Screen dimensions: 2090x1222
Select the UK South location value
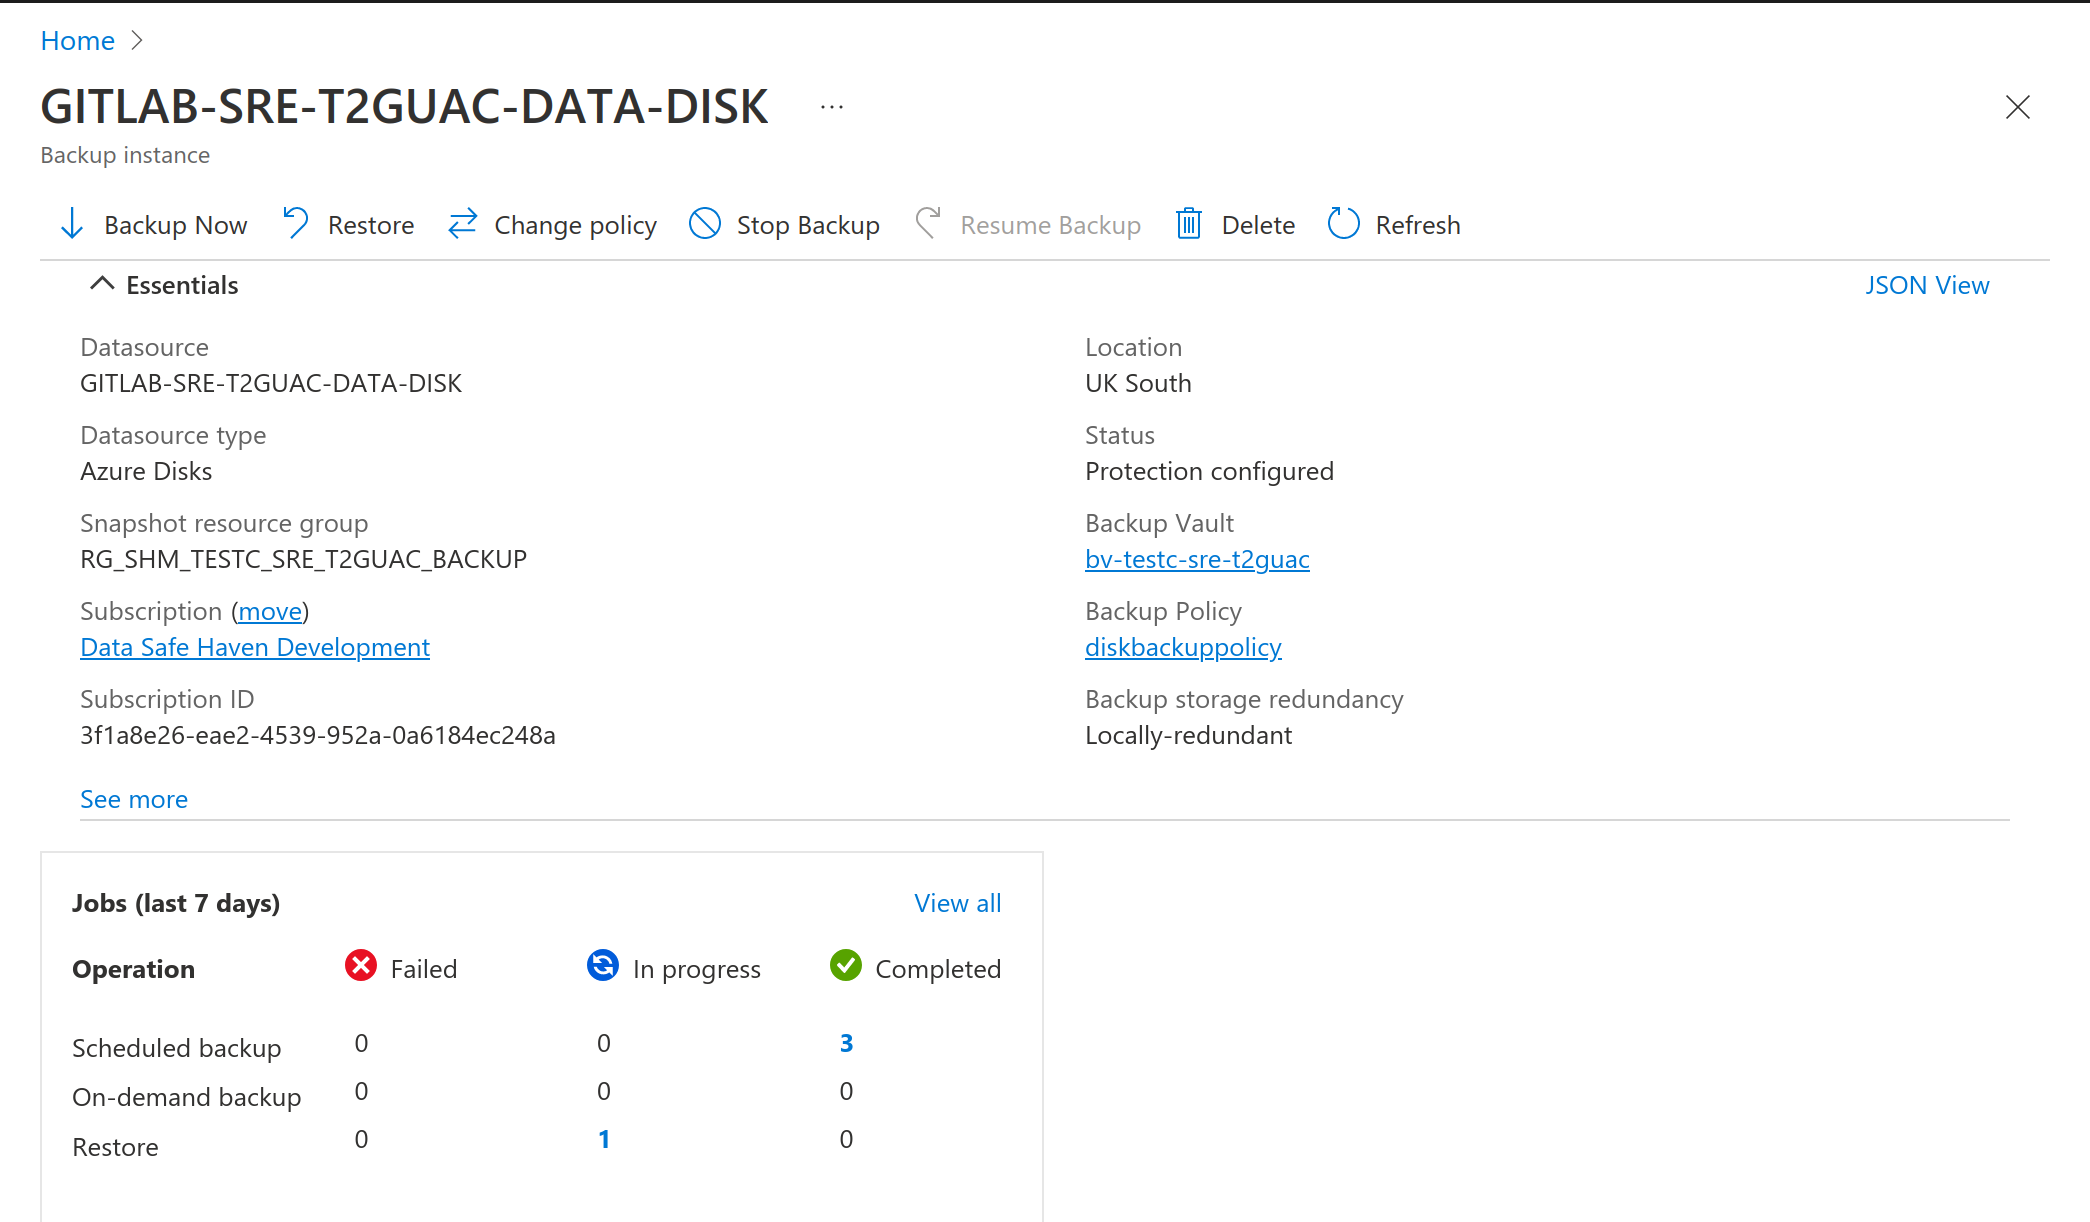(x=1138, y=383)
